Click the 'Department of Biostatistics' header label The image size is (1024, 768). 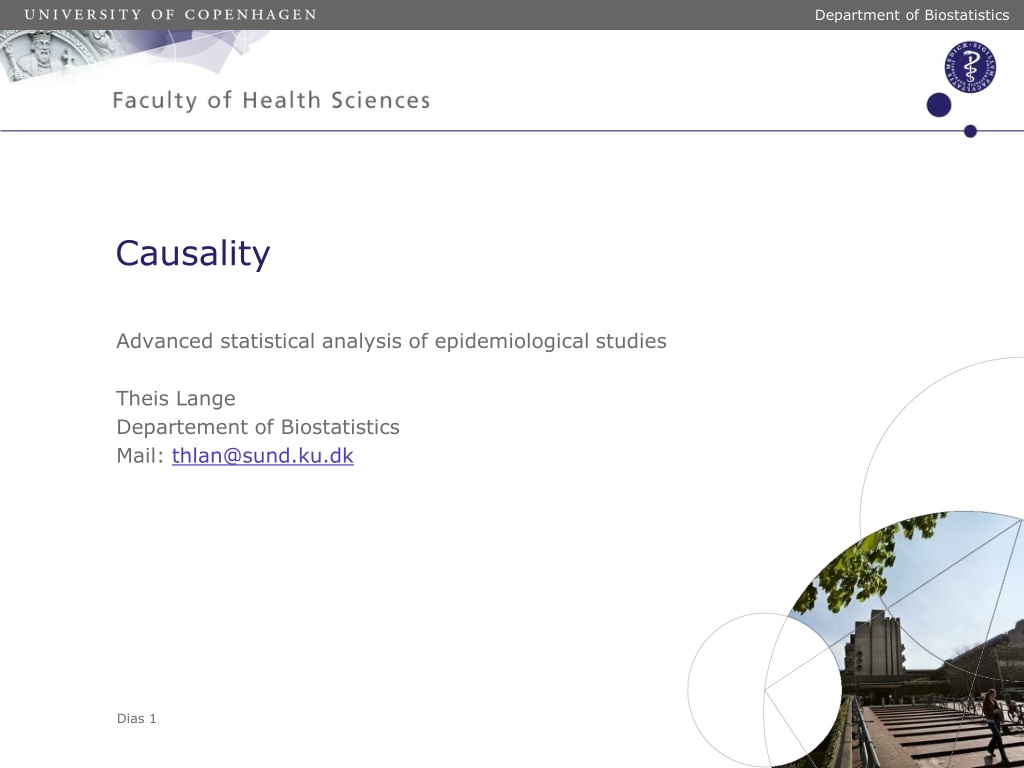click(912, 15)
